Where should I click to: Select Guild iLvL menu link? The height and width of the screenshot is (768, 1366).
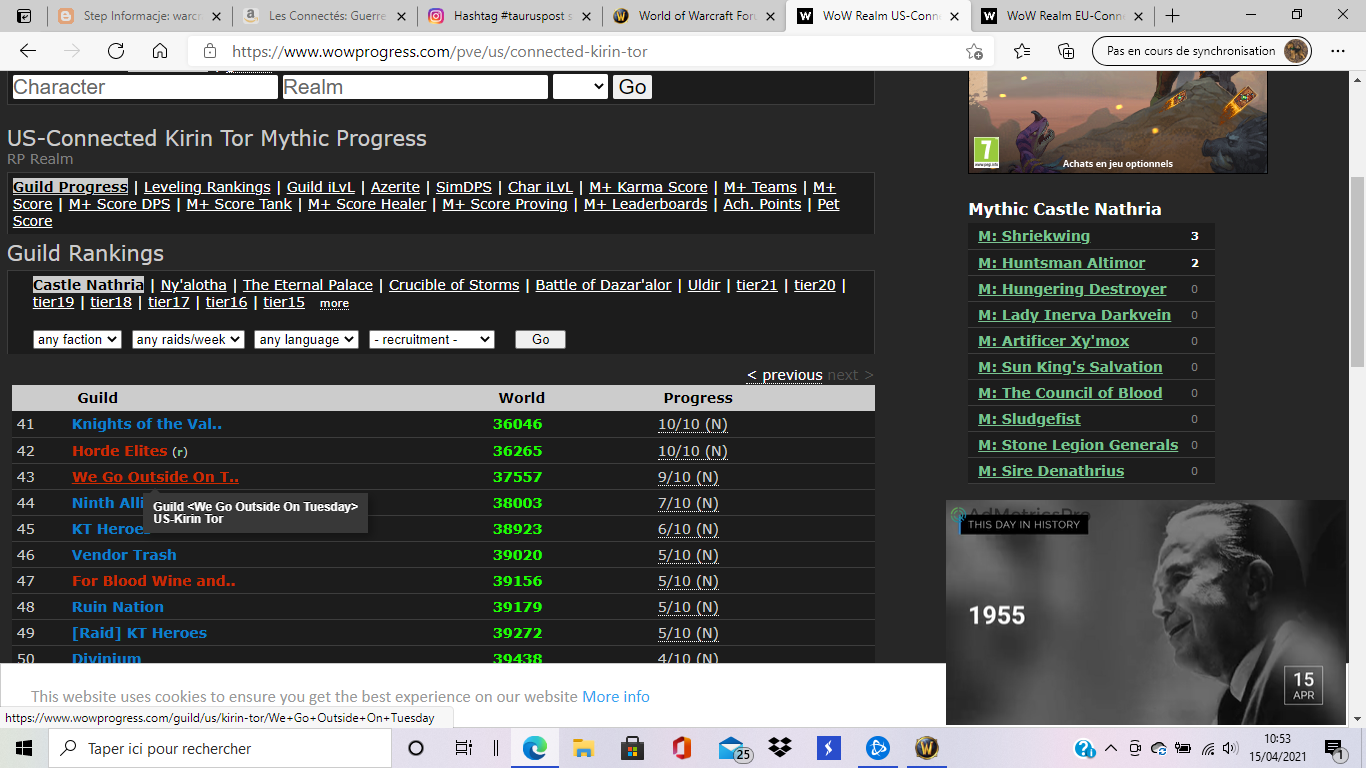tap(321, 187)
